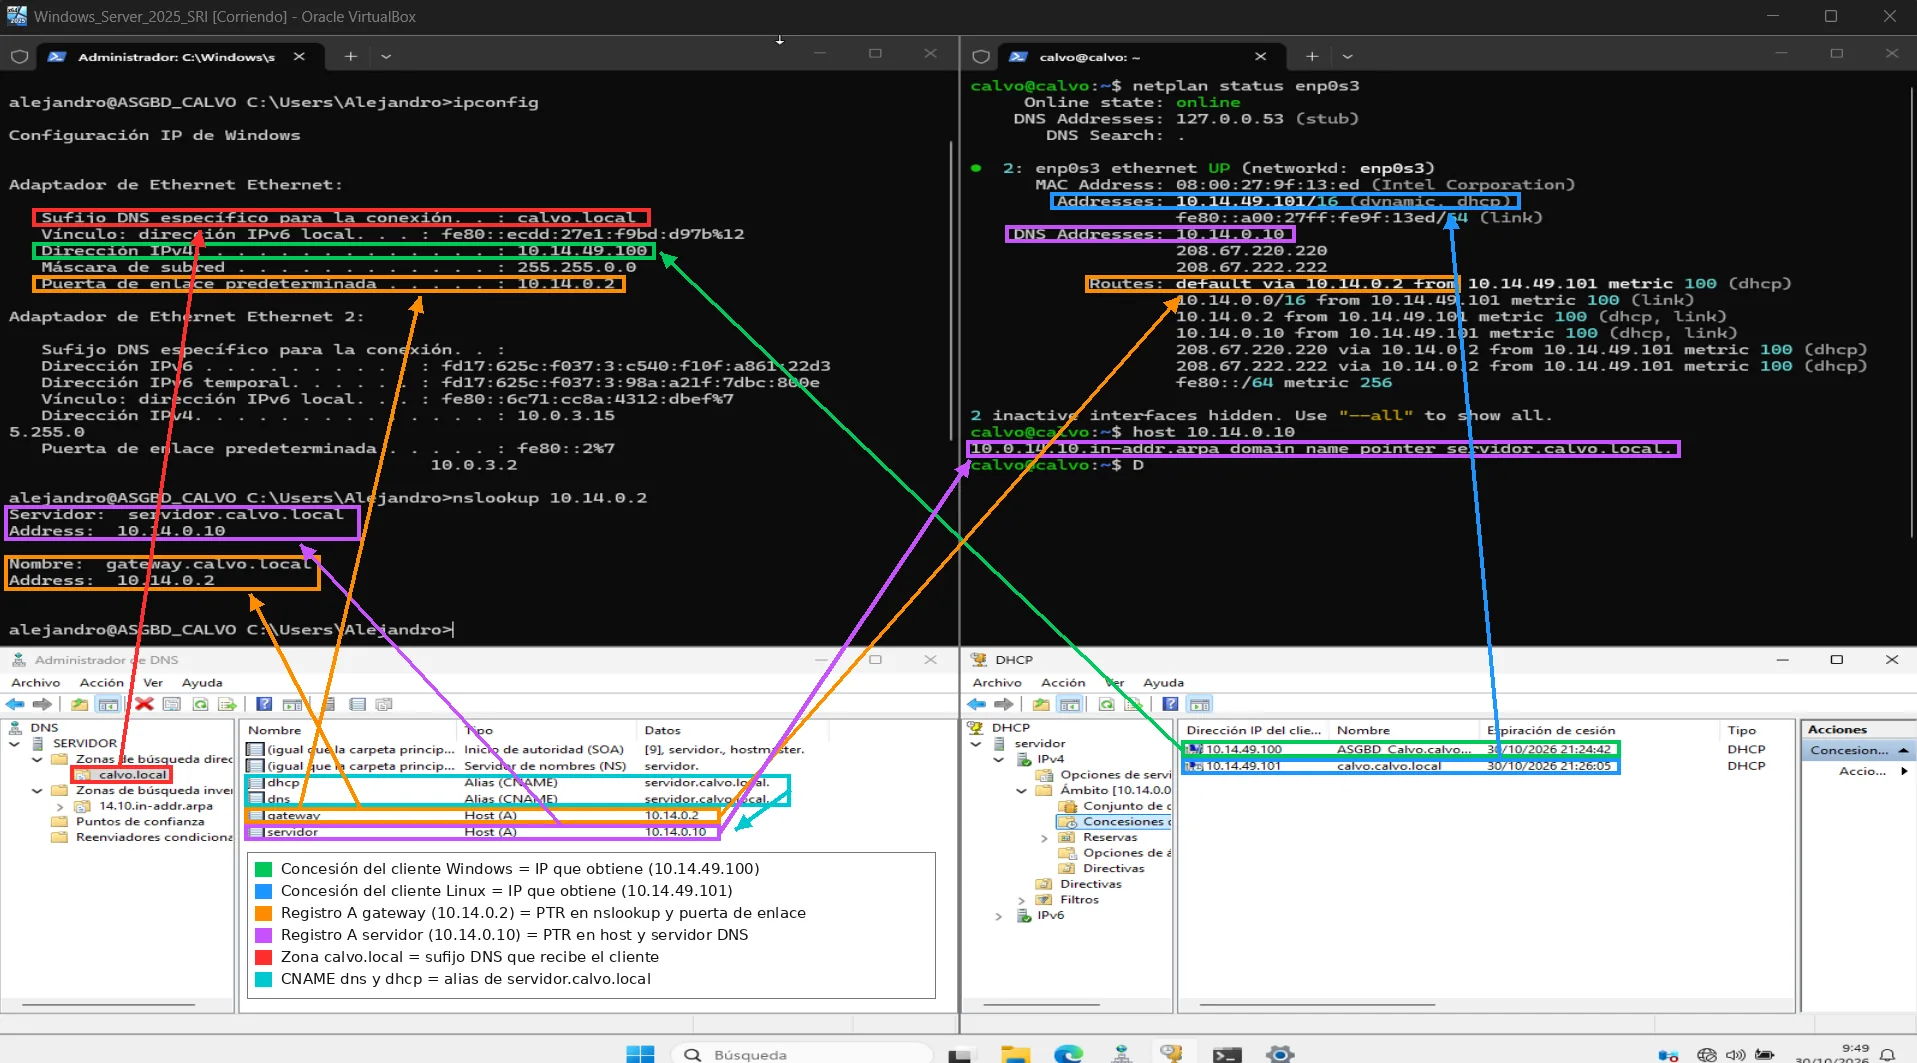Screen dimensions: 1917x1063
Task: Sort DNS records by Nombre column
Action: (x=350, y=730)
